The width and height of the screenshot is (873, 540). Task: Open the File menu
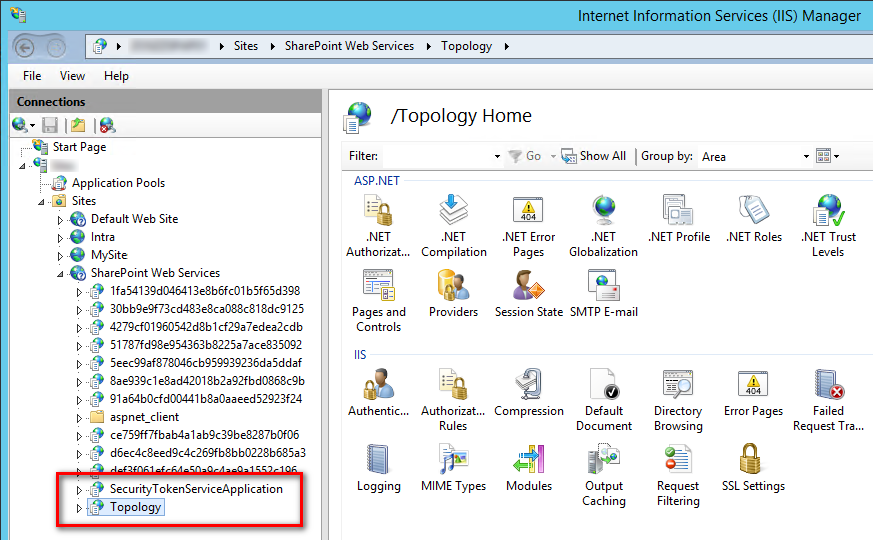point(32,76)
